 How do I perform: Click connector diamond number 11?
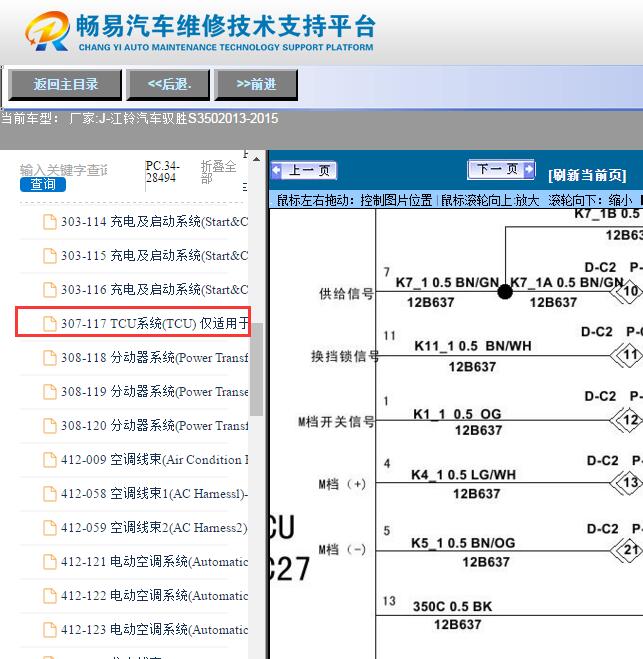(x=630, y=355)
